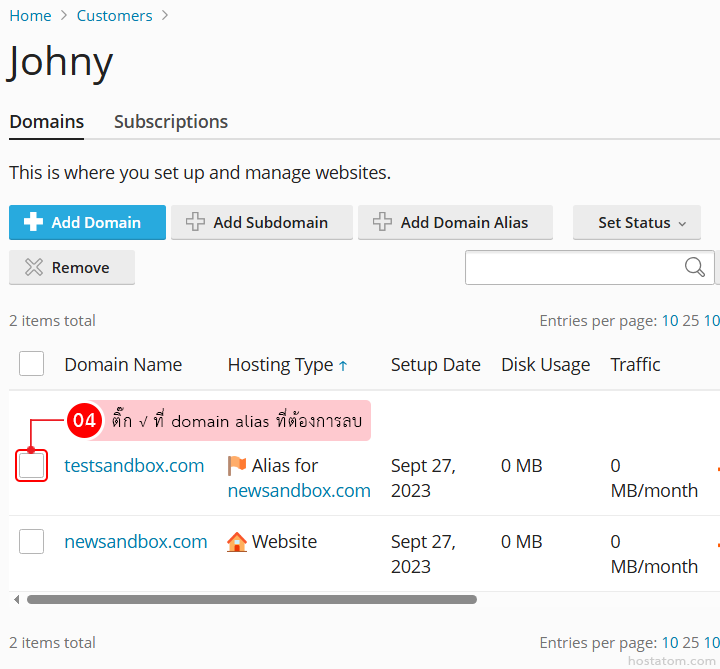
Task: Tick the checkbox for testsandbox.com
Action: [x=31, y=466]
